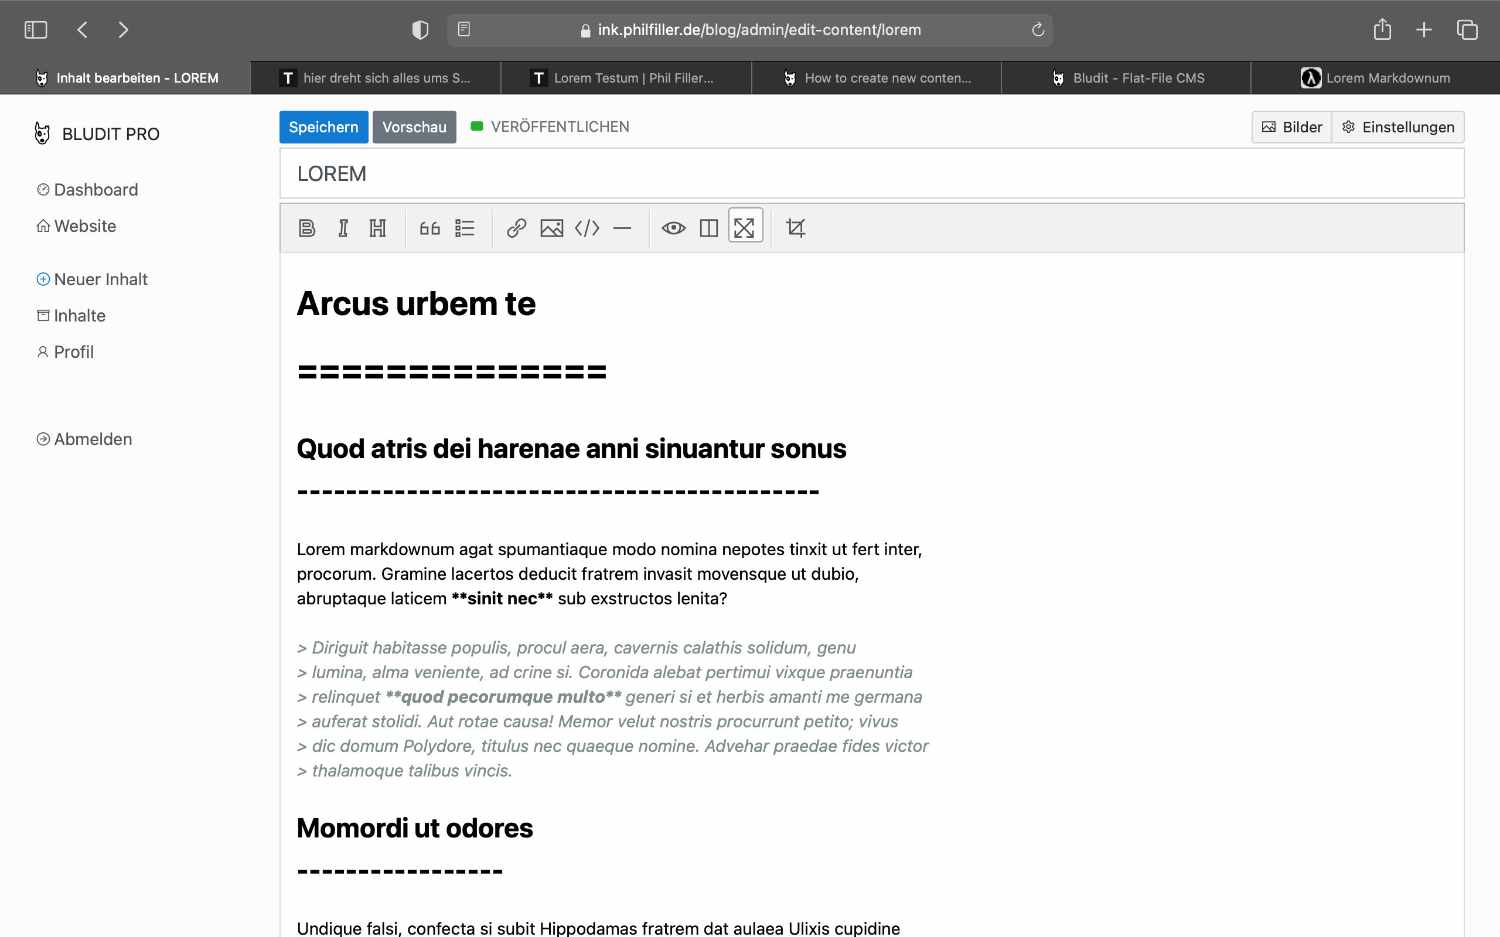This screenshot has width=1500, height=937.
Task: Insert image using picture icon
Action: click(552, 228)
